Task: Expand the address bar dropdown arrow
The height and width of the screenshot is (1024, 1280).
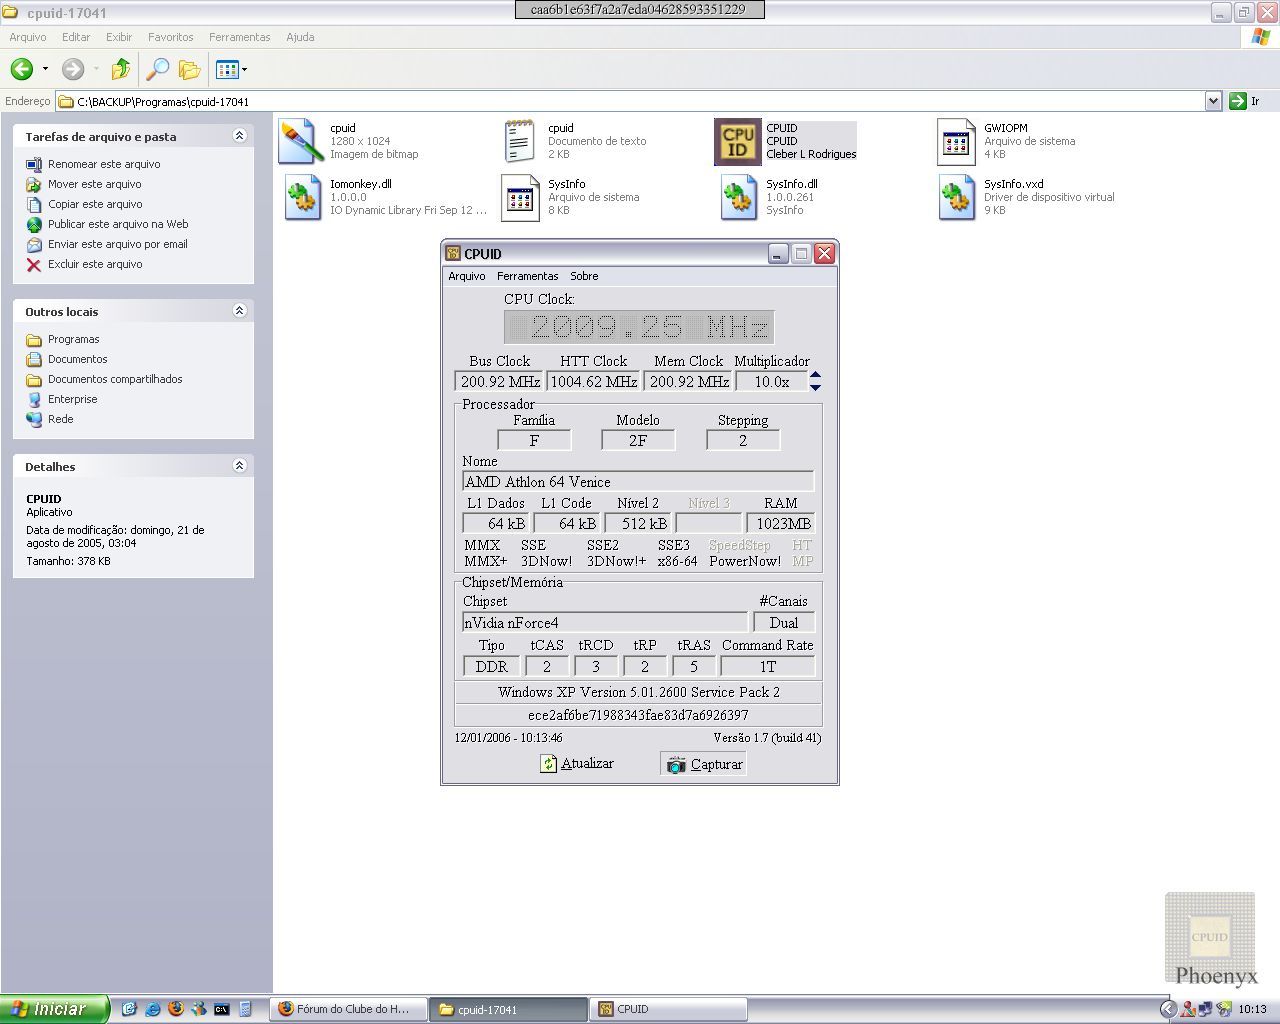Action: [1213, 101]
